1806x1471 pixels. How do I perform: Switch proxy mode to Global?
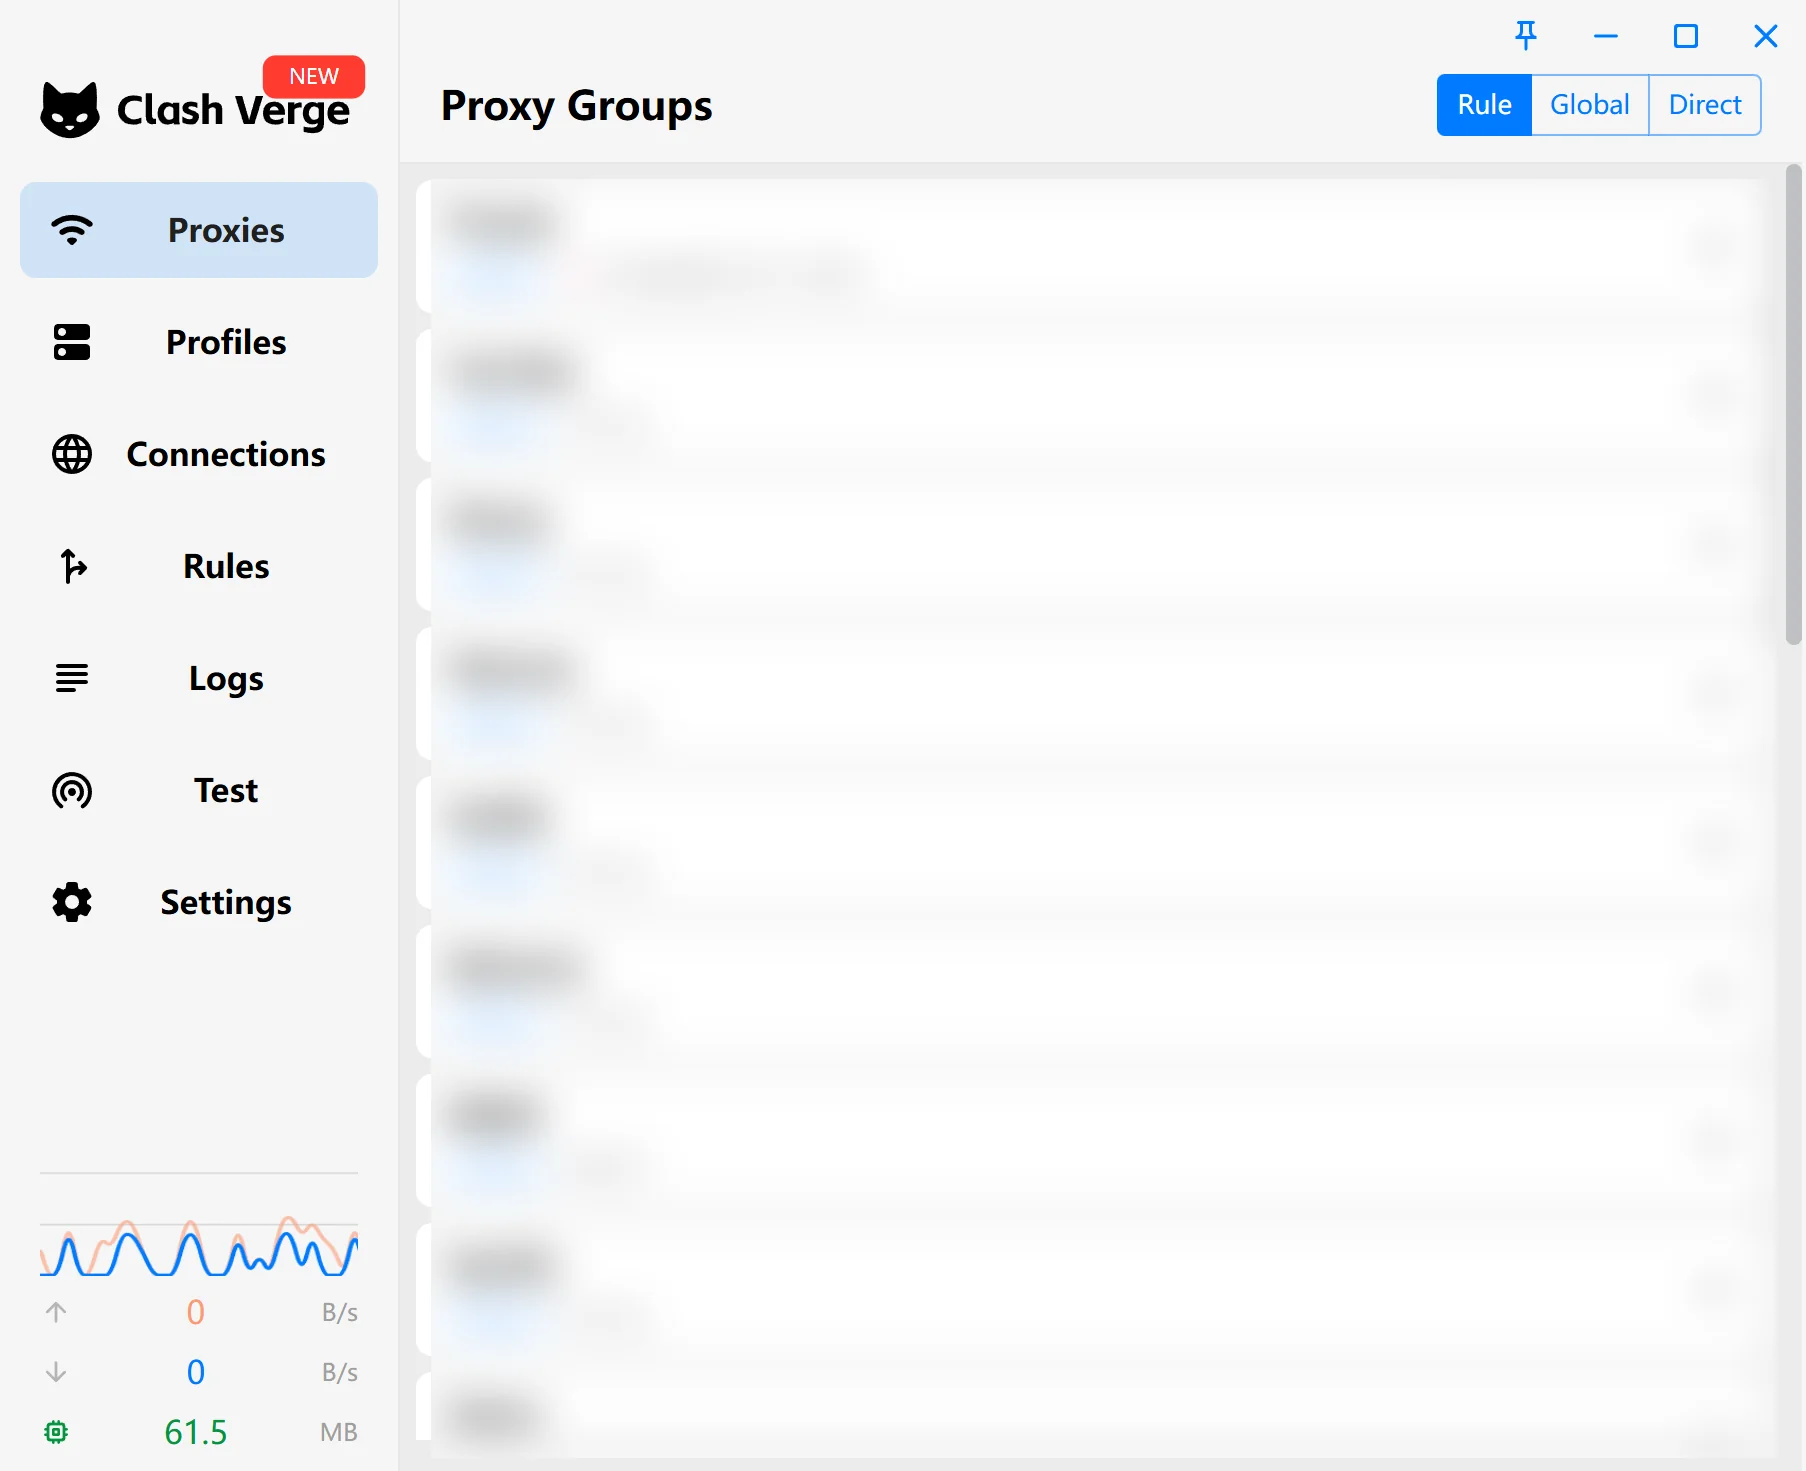1590,105
